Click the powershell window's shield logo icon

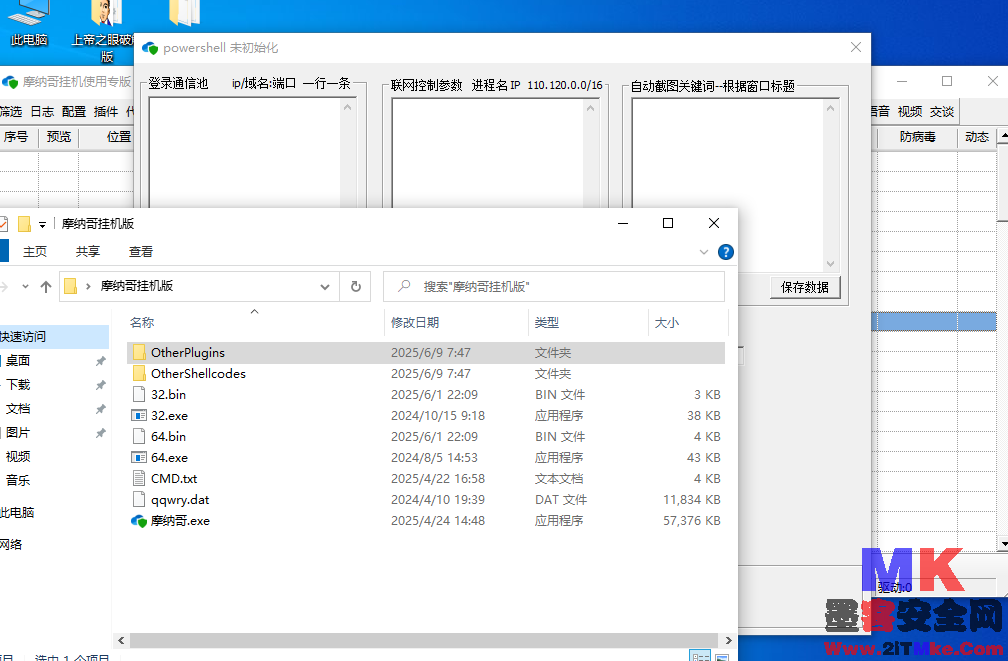[150, 48]
